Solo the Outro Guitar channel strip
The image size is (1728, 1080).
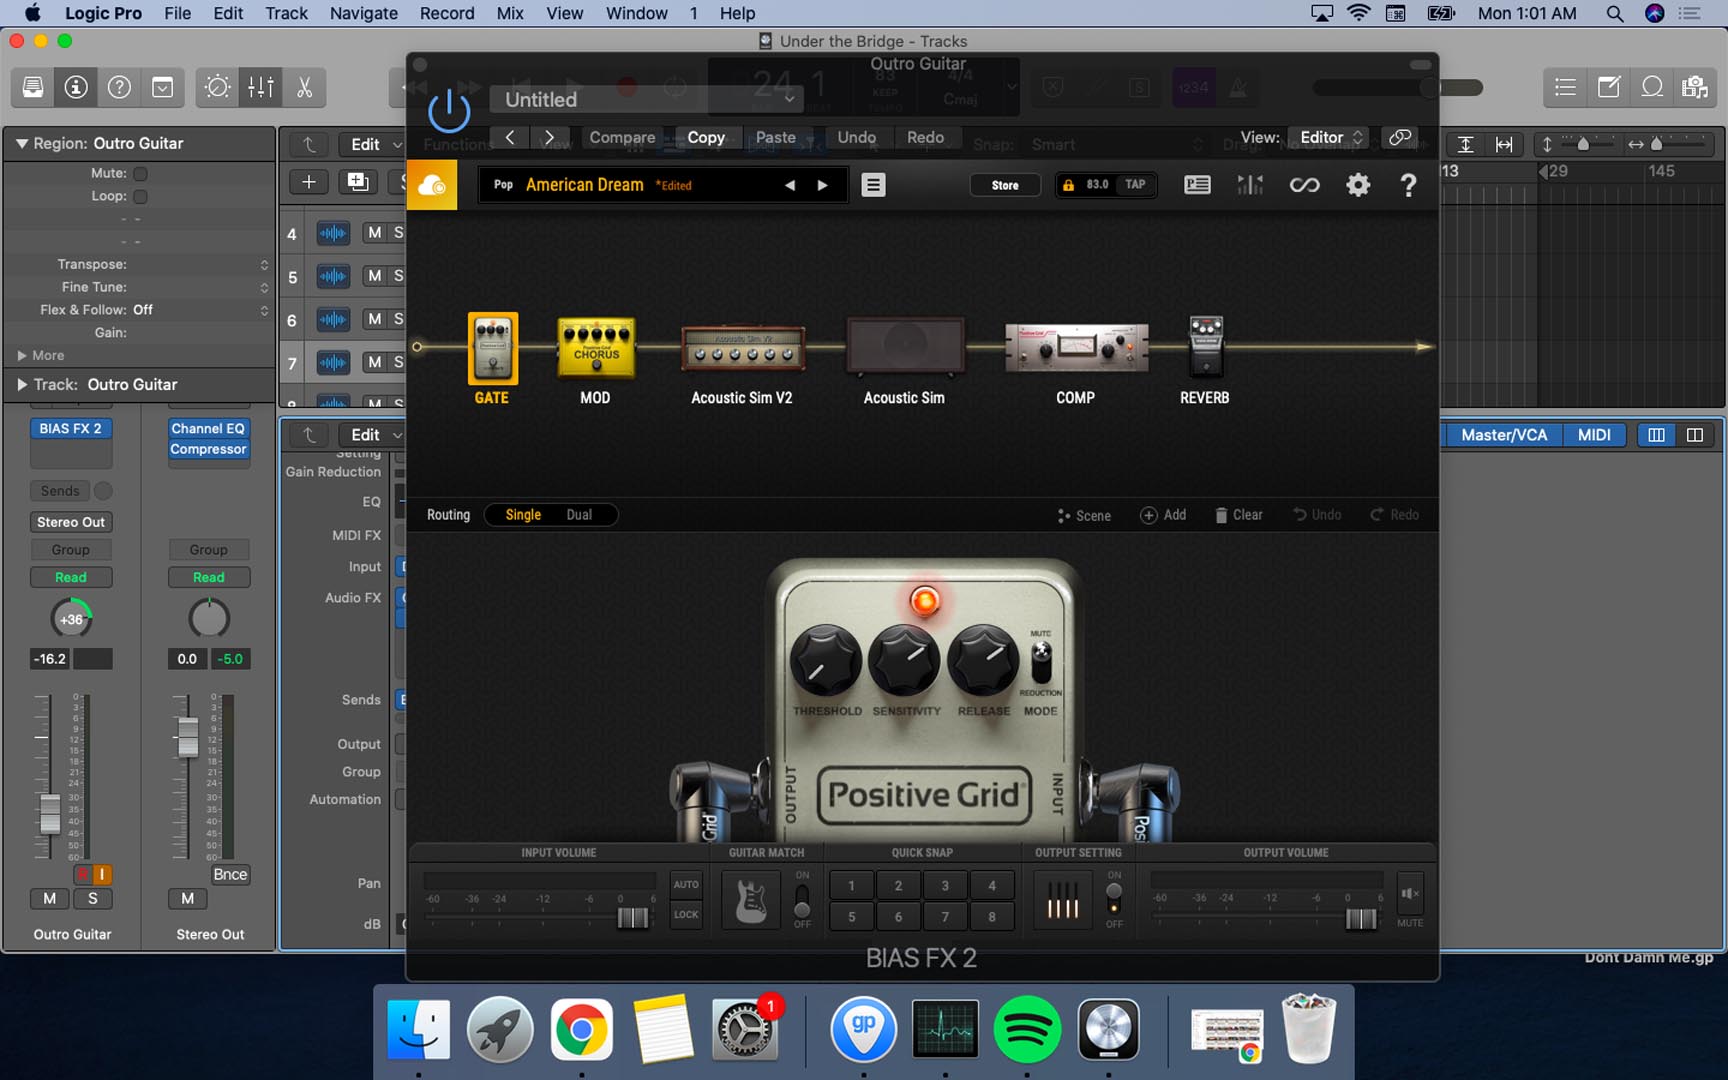pos(93,898)
